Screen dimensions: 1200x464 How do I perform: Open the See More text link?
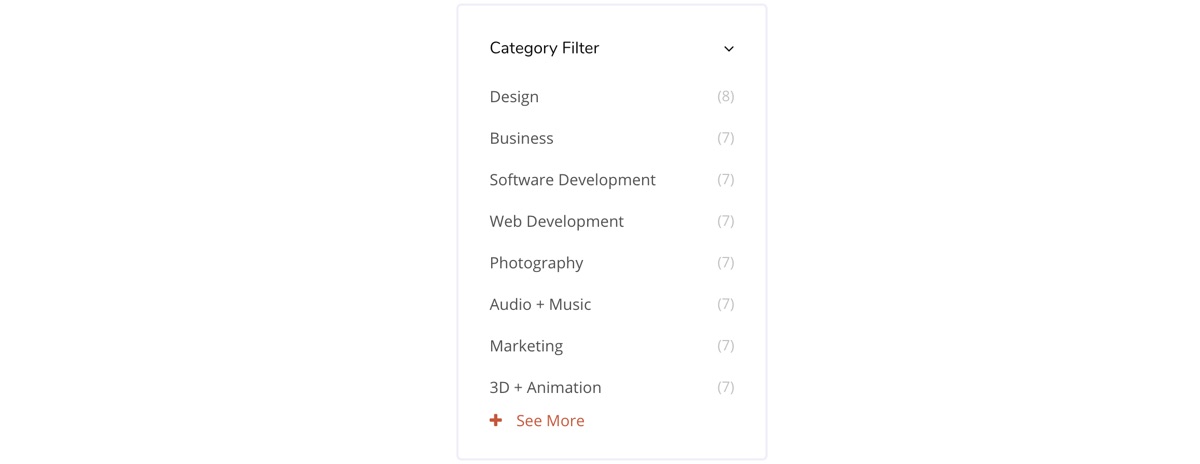click(x=550, y=421)
